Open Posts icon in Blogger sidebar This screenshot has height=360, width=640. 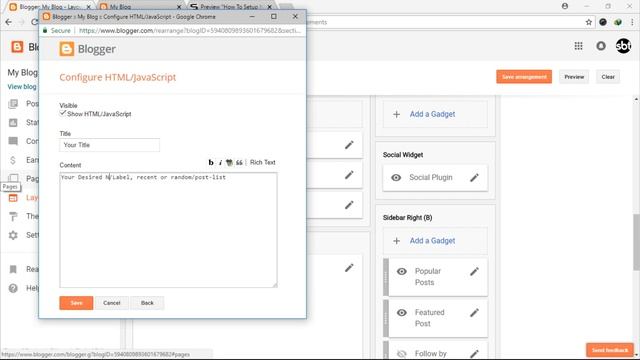(x=13, y=104)
